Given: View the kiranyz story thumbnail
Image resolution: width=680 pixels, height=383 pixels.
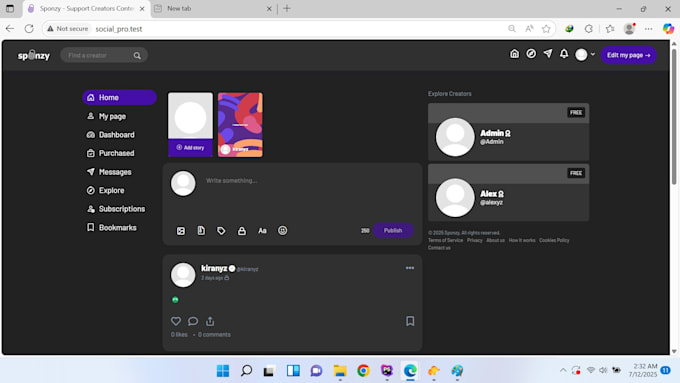Looking at the screenshot, I should tap(240, 124).
